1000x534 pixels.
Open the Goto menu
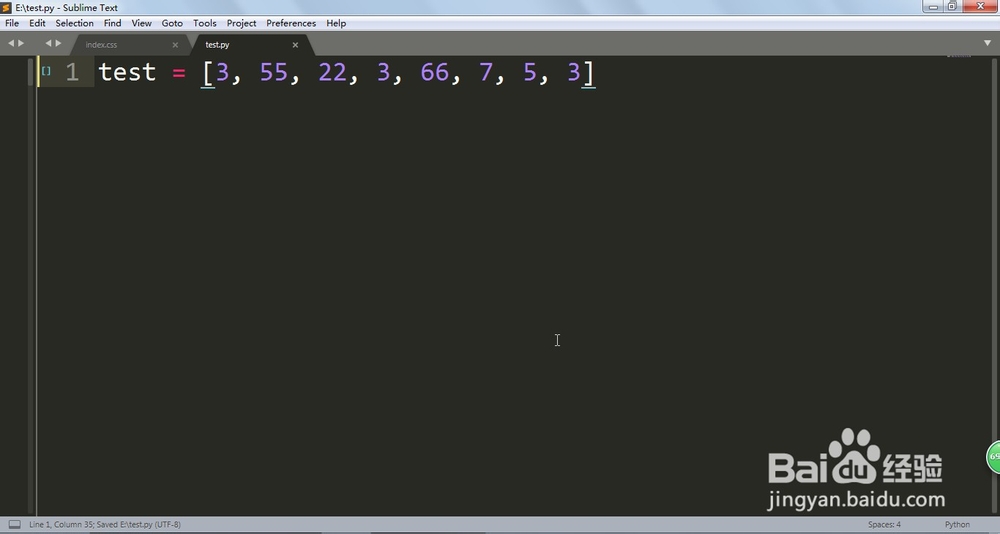pyautogui.click(x=172, y=23)
